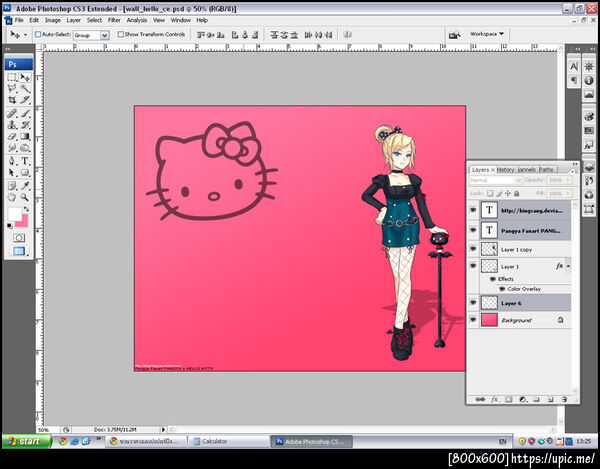Click trash icon to delete layer
Viewport: 600px width, 469px height.
(564, 399)
